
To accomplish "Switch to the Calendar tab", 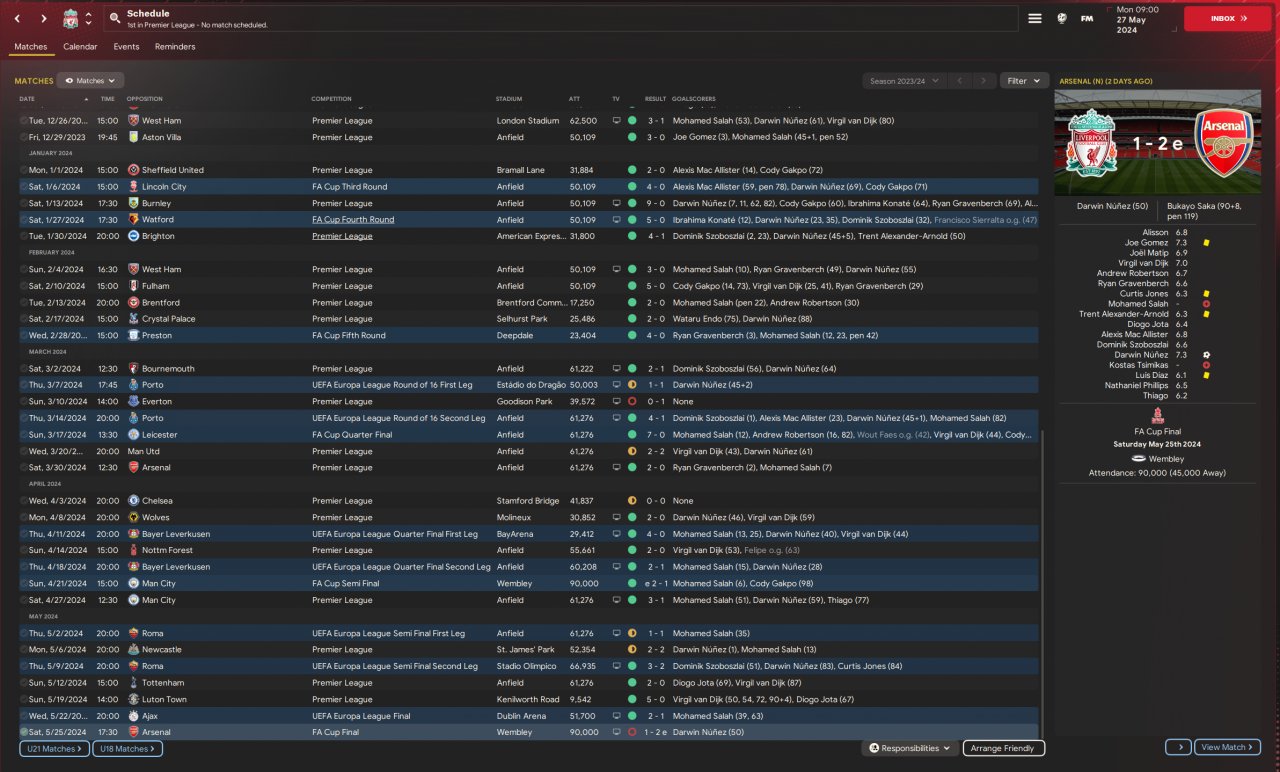I will [80, 47].
